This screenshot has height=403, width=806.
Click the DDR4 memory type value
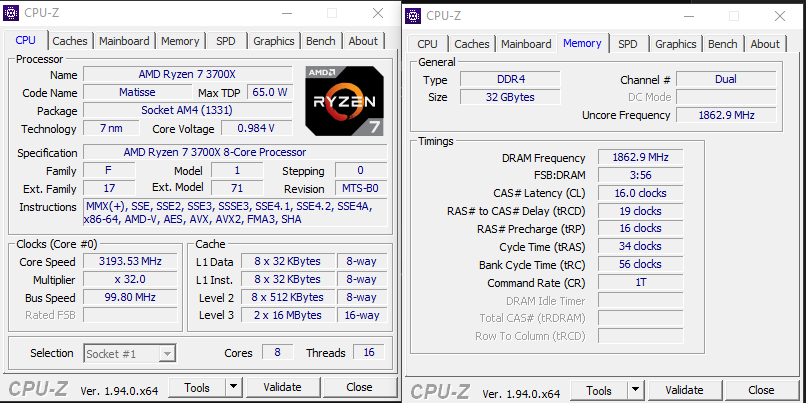(510, 79)
